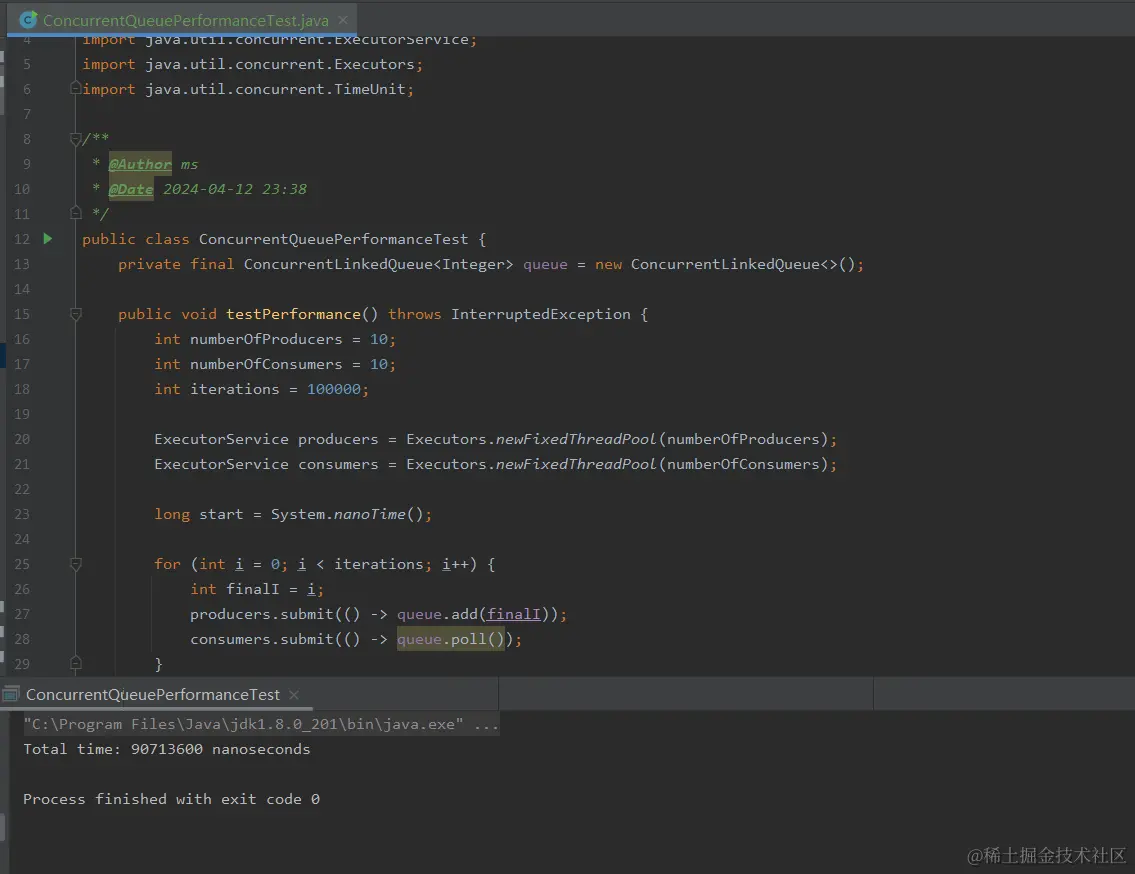
Task: Click the @Author tag in the Javadoc
Action: 140,164
